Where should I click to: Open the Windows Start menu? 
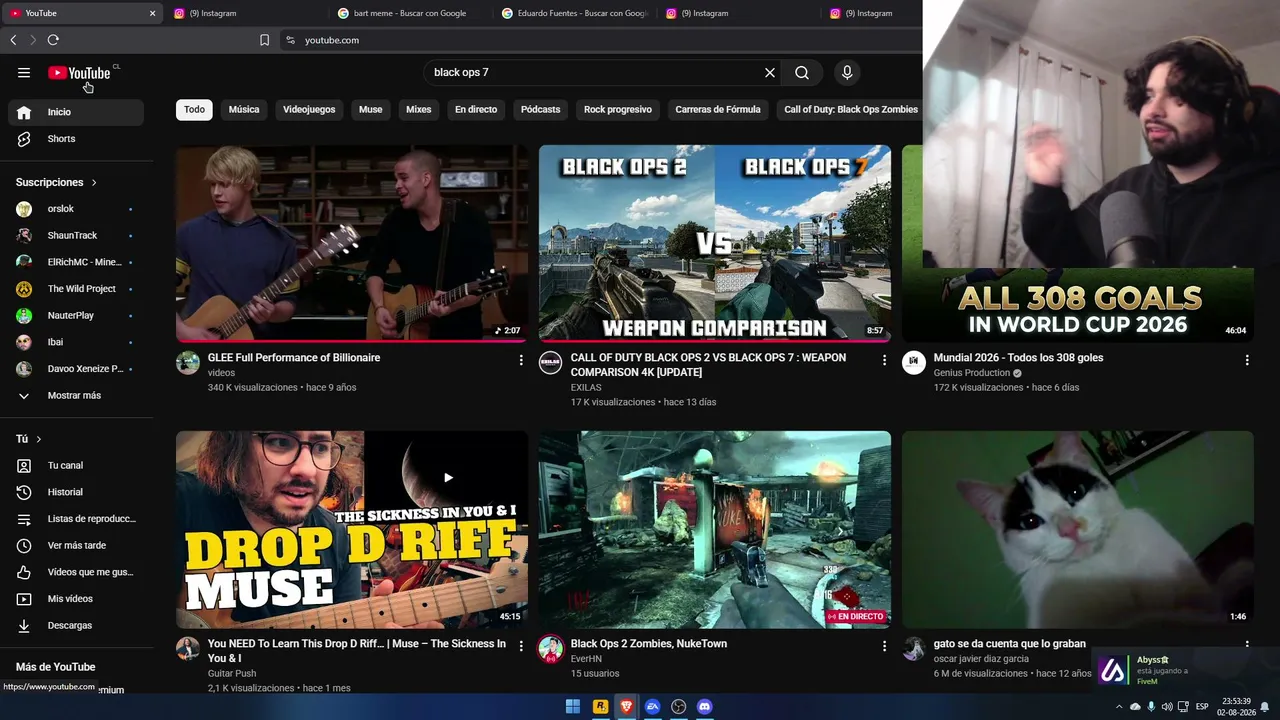tap(573, 707)
